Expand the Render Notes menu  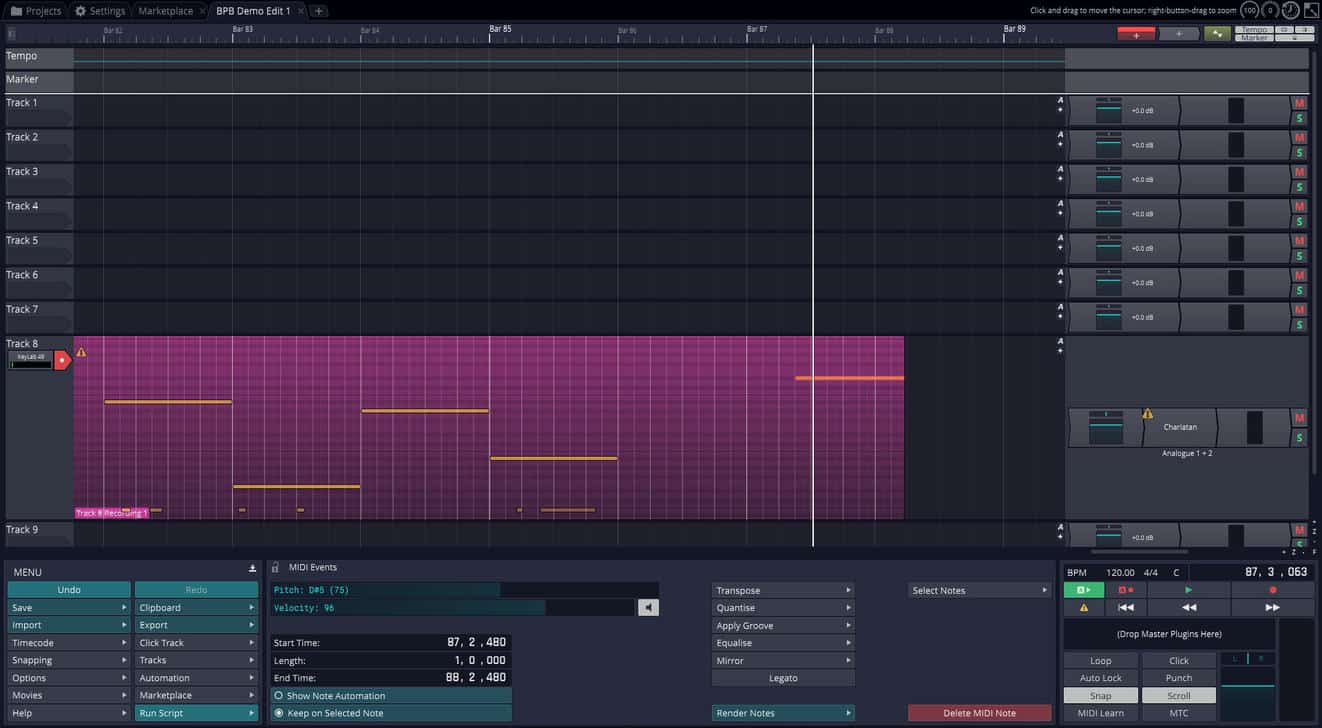[x=782, y=713]
